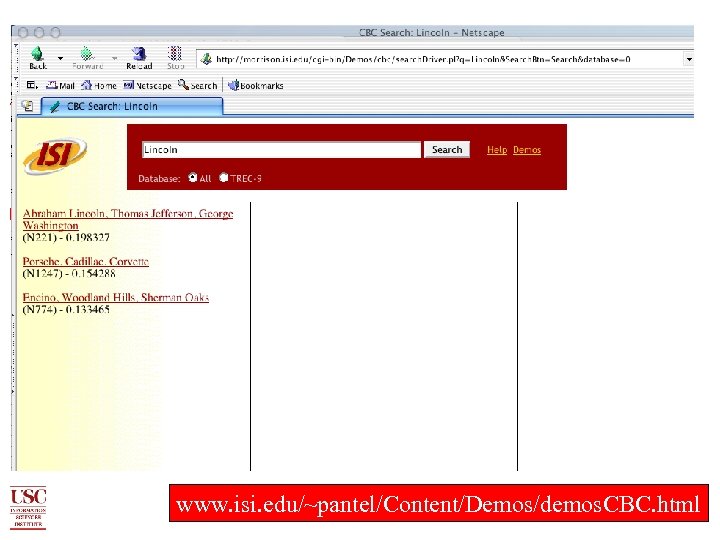Open the Help link

(497, 150)
